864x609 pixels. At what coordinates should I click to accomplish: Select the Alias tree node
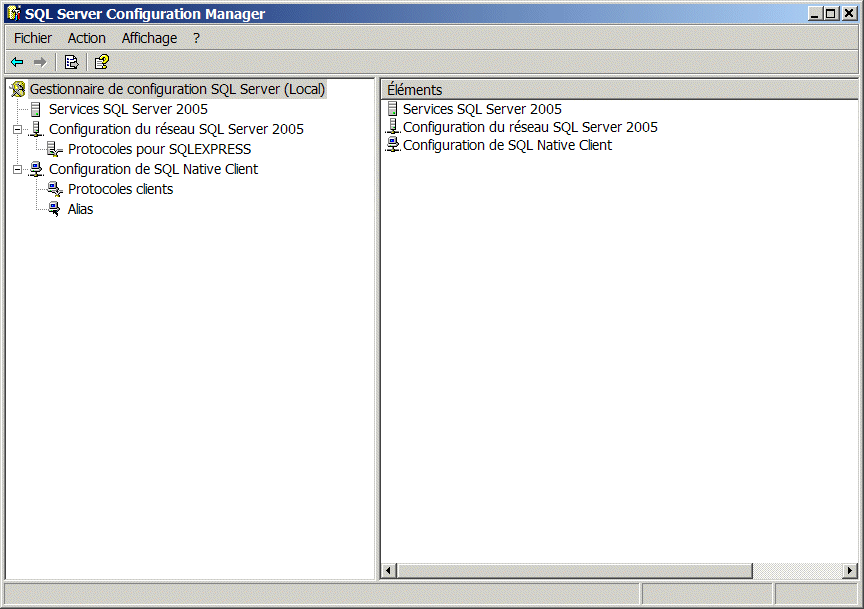80,209
